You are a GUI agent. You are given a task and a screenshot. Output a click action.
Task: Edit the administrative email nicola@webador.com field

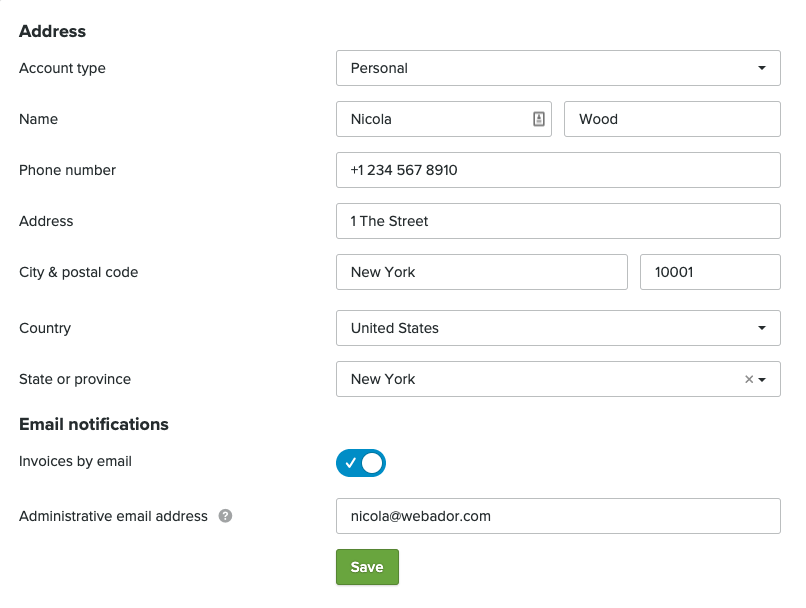[x=558, y=517]
